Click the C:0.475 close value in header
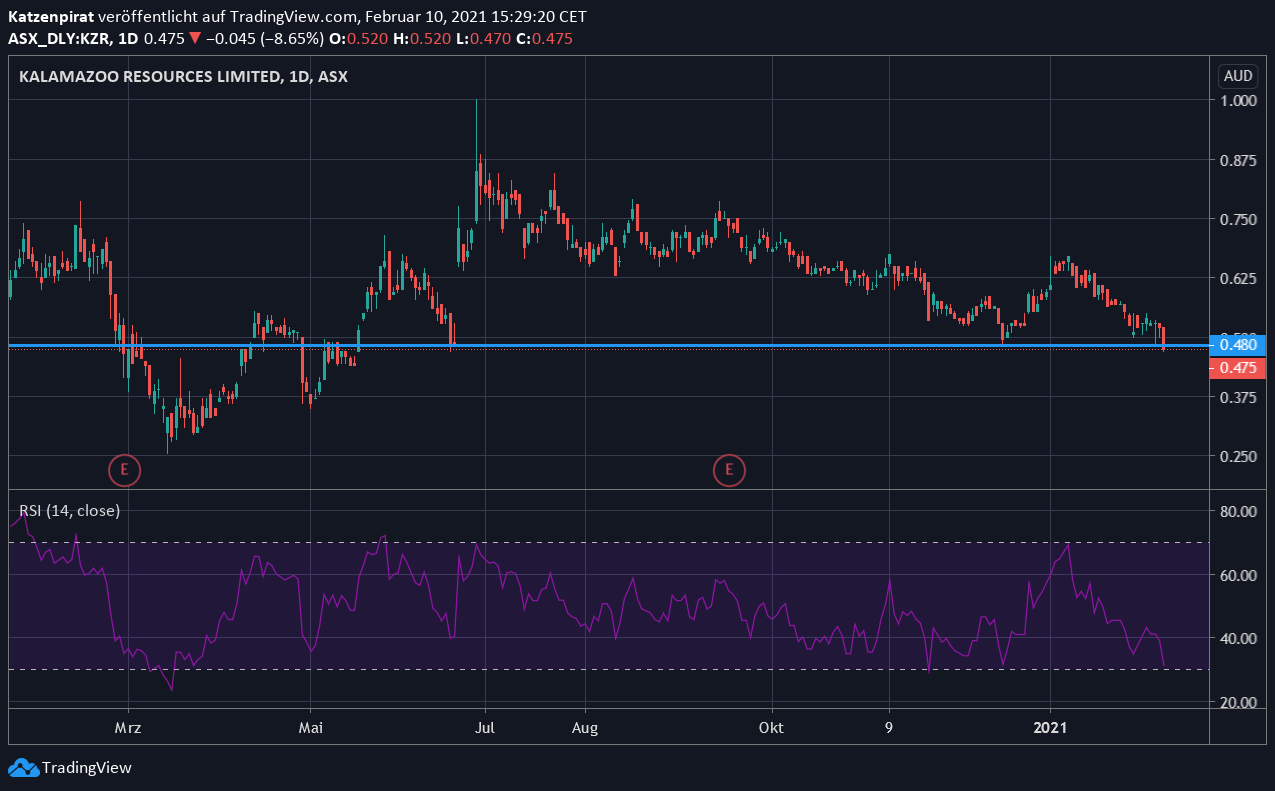The image size is (1275, 791). click(544, 39)
